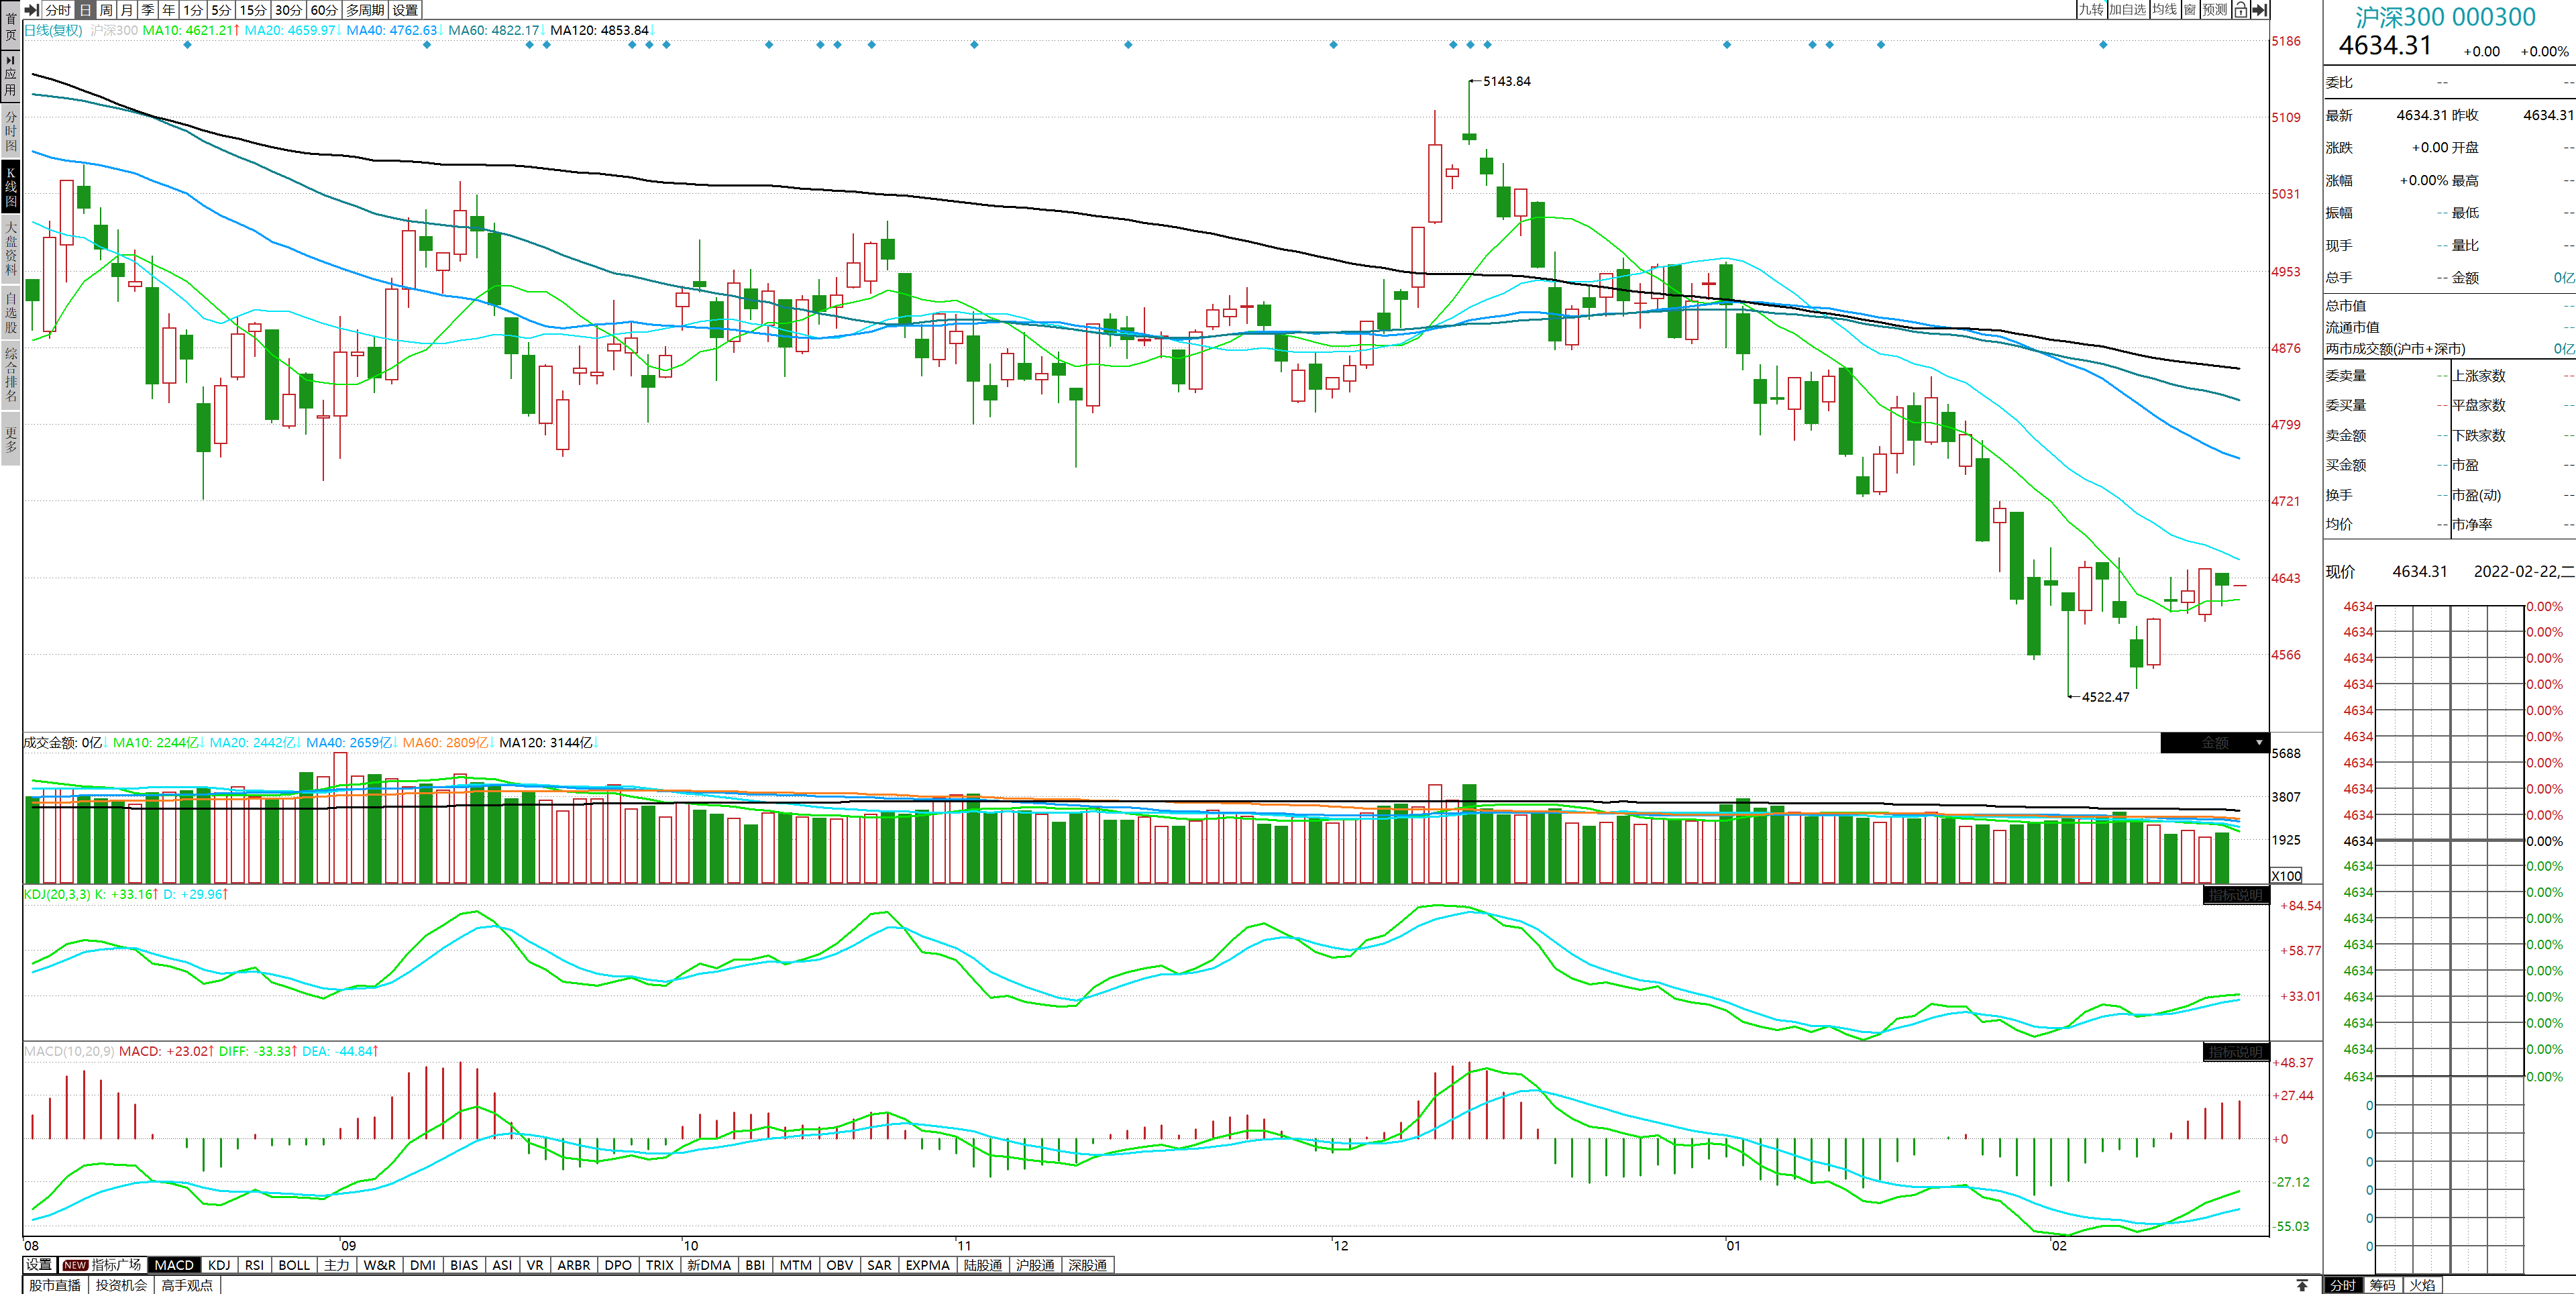Click the scroll-to-top arrow in bottom bar
Image resolution: width=2576 pixels, height=1294 pixels.
[x=2302, y=1285]
